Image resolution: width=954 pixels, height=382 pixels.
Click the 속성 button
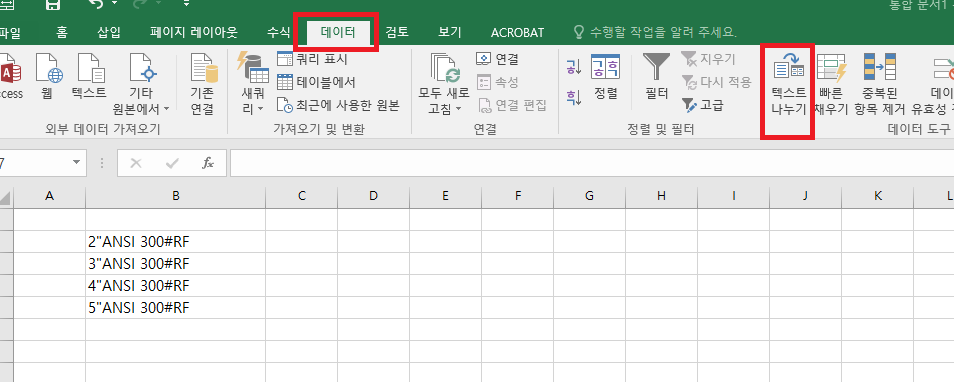(x=497, y=82)
